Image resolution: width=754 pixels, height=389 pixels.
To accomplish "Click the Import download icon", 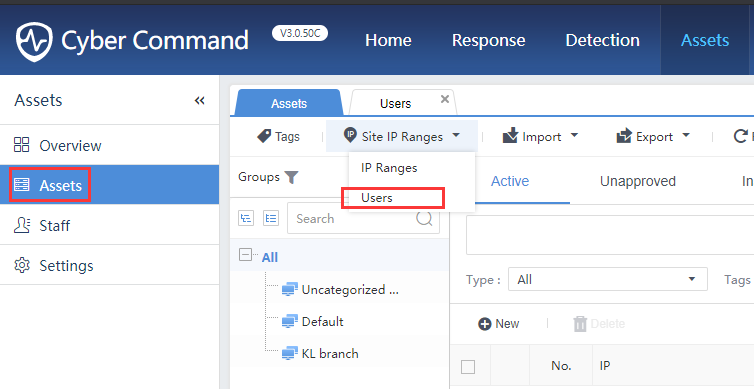I will 510,136.
